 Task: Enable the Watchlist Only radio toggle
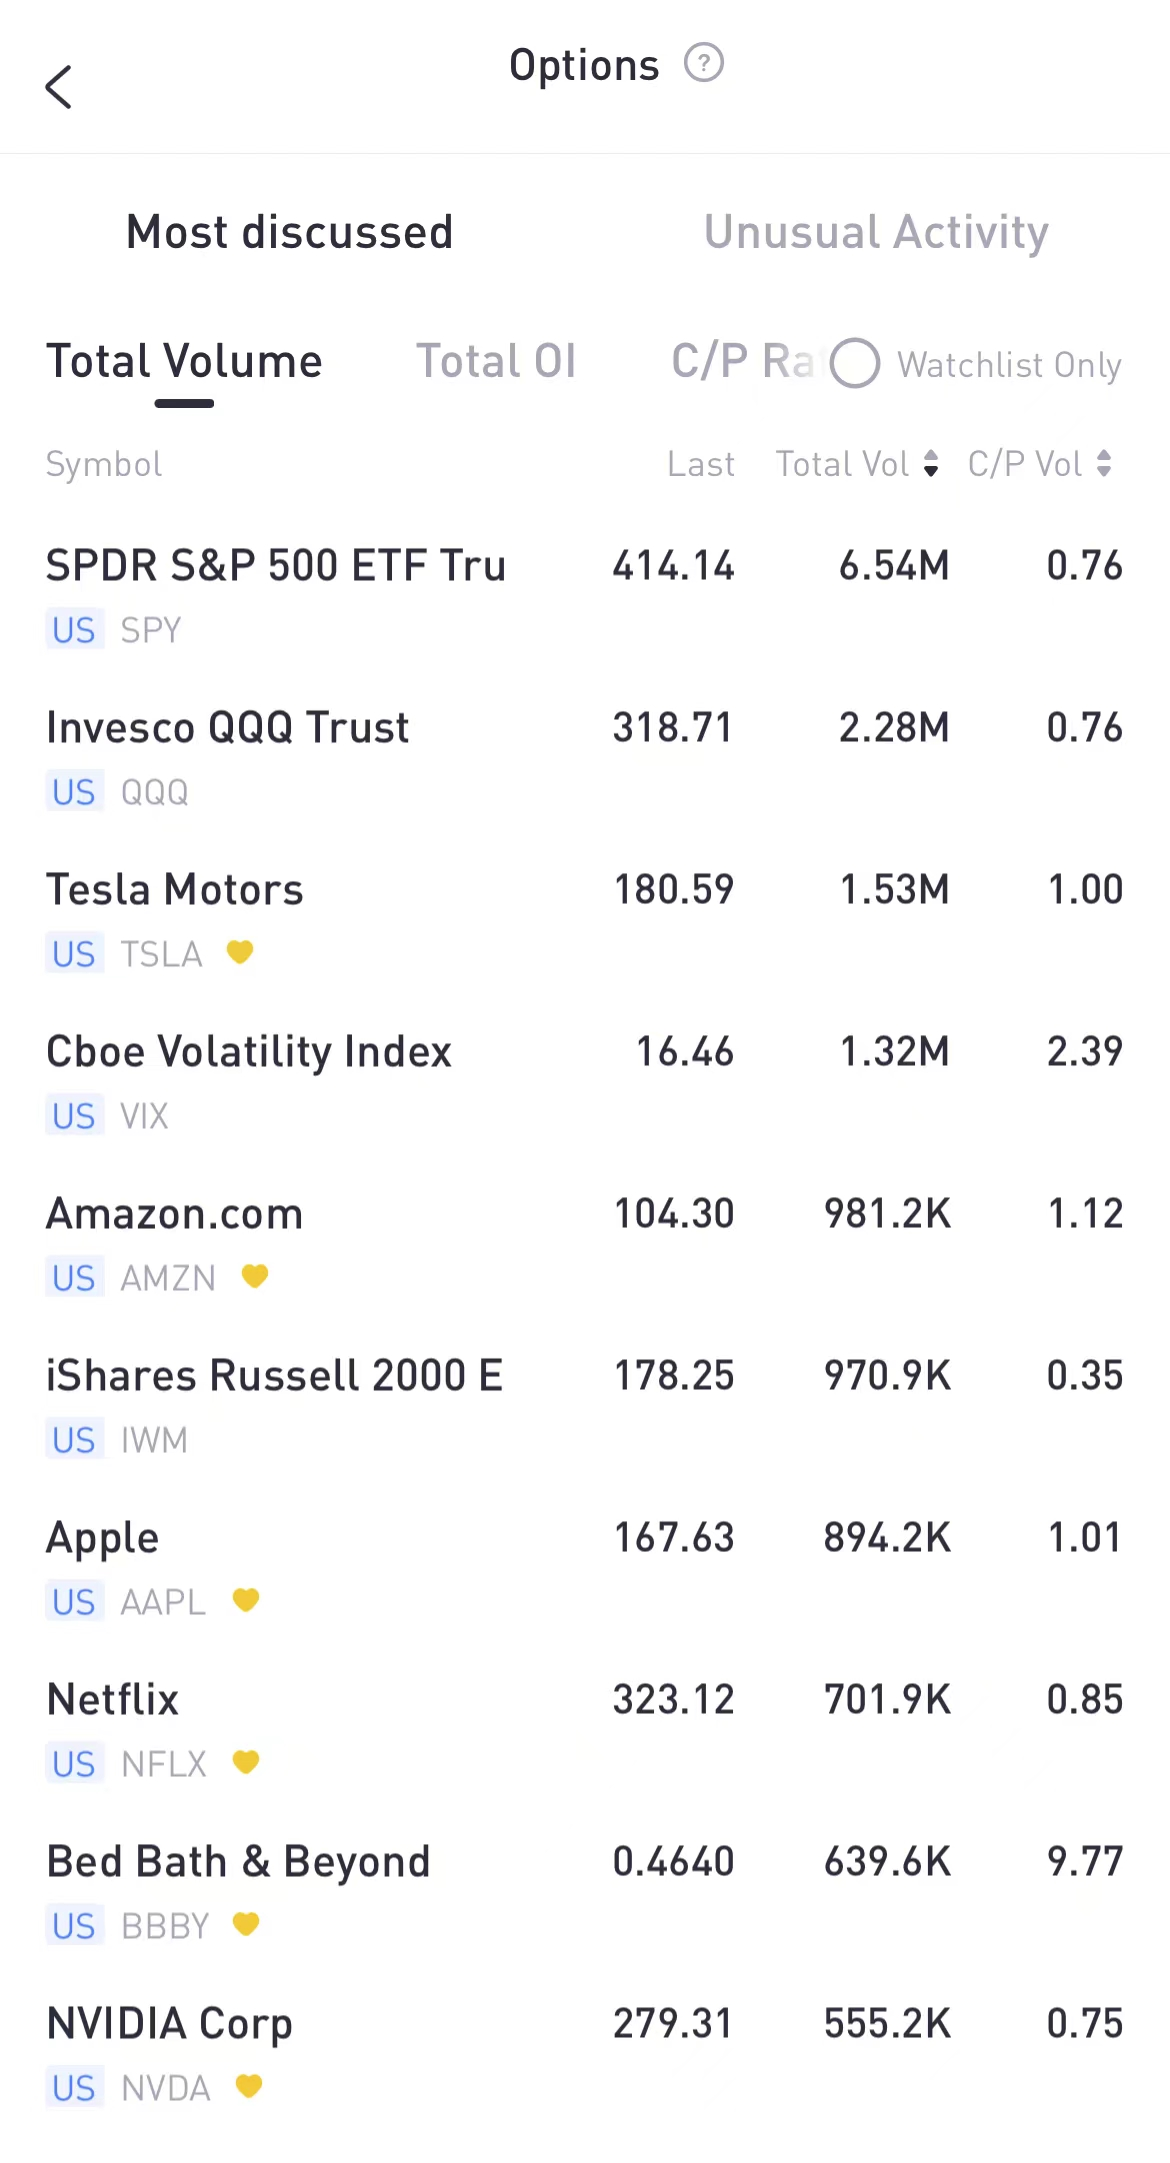coord(855,363)
